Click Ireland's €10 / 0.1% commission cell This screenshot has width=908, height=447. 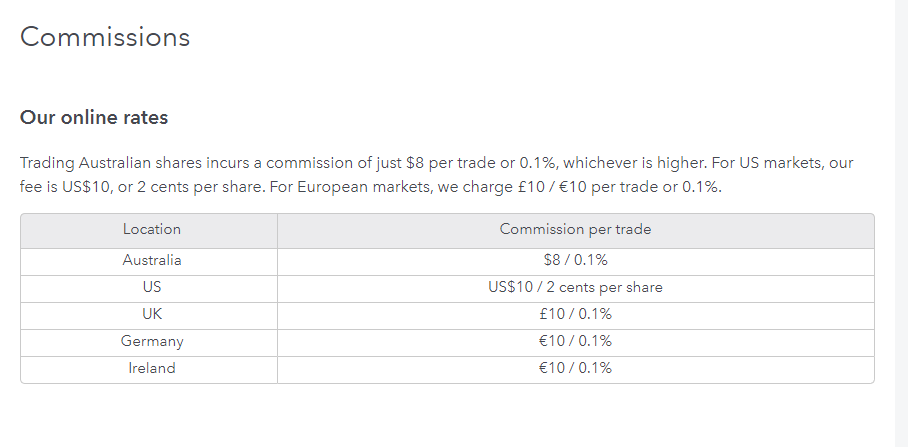pos(575,368)
